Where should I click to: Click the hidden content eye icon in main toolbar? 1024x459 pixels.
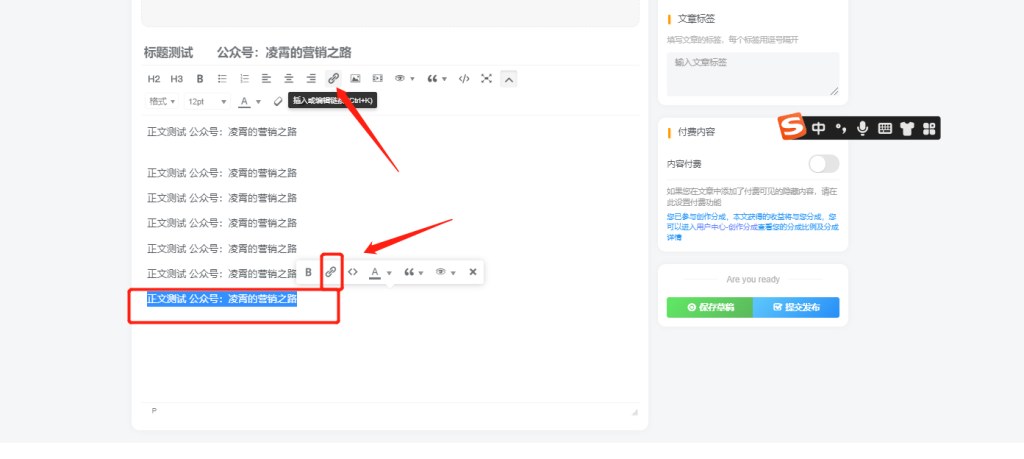tap(400, 79)
